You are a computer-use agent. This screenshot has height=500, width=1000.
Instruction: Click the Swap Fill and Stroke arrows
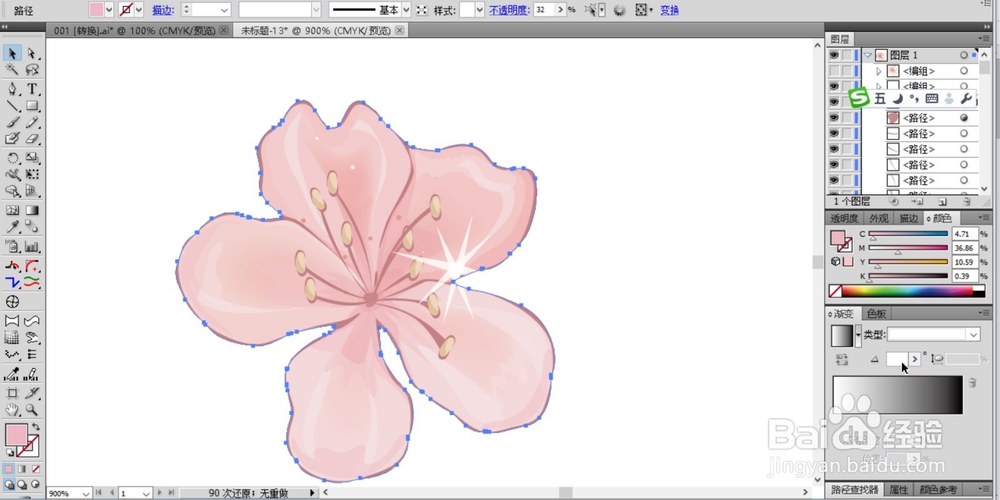click(36, 427)
